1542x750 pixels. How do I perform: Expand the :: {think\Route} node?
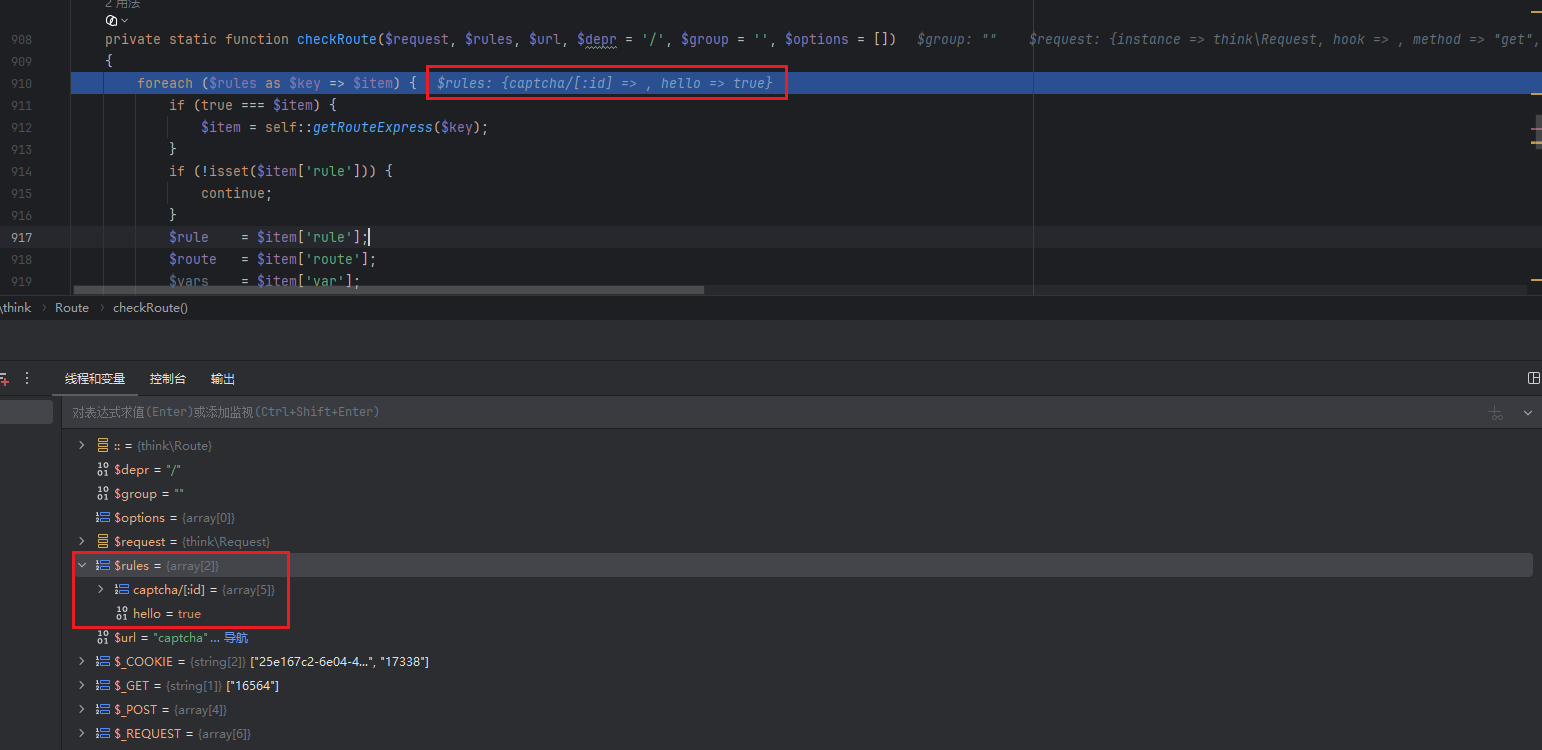(82, 445)
